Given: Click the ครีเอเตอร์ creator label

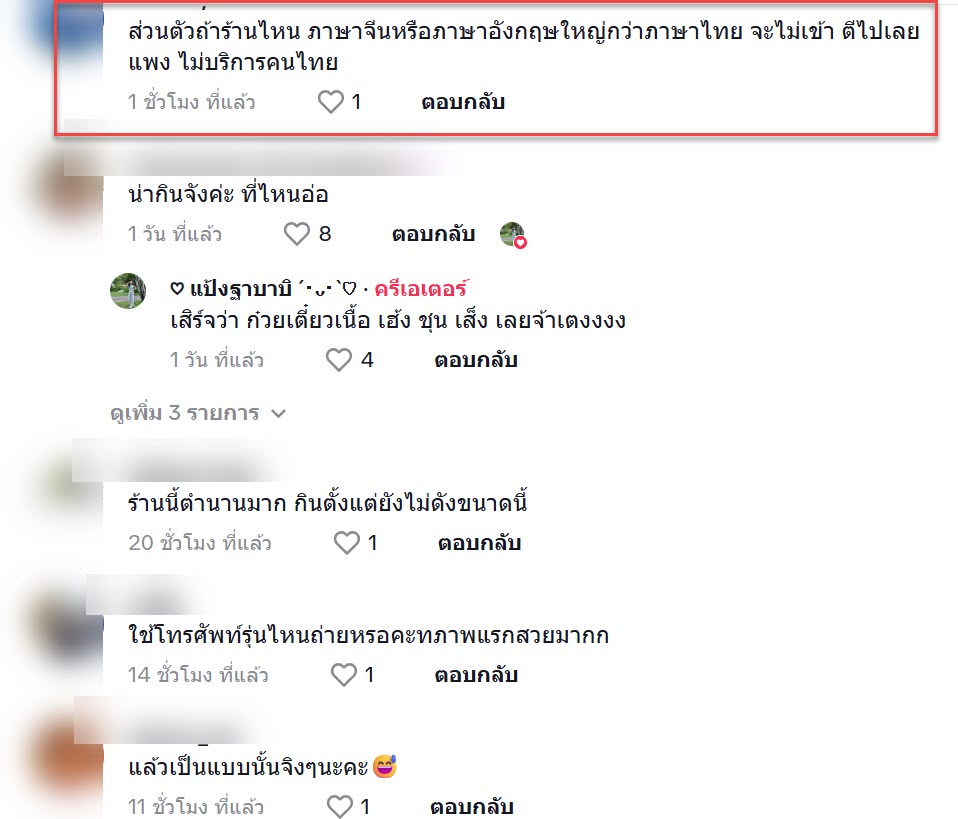Looking at the screenshot, I should coord(422,288).
